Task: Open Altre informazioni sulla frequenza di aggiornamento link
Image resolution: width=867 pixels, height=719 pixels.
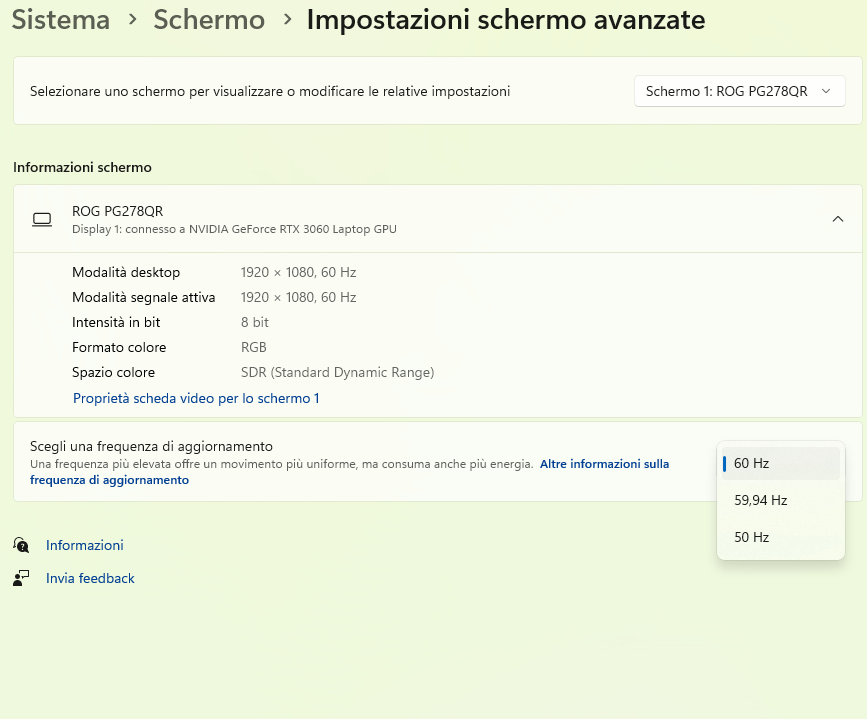Action: coord(349,472)
